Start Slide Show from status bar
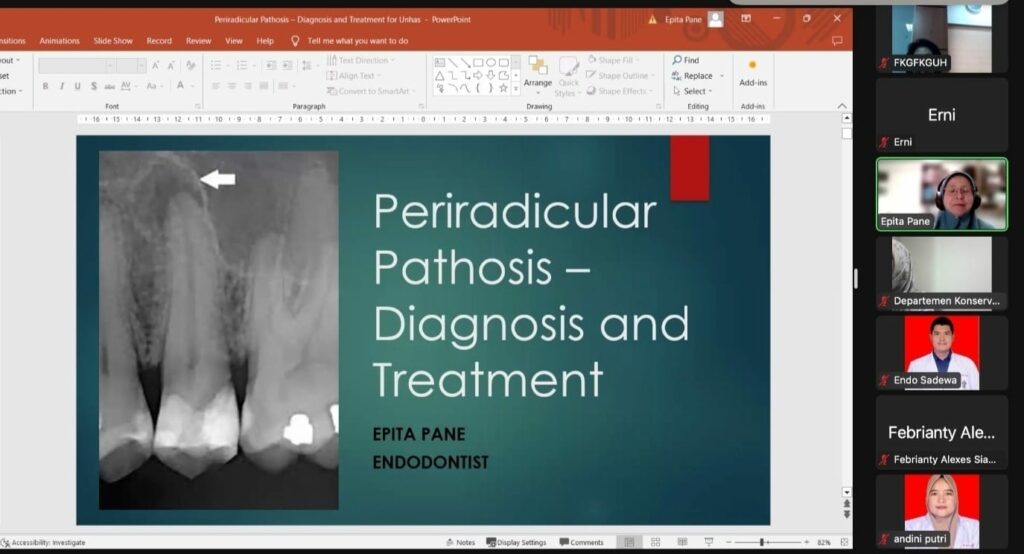Image resolution: width=1024 pixels, height=554 pixels. pyautogui.click(x=708, y=542)
